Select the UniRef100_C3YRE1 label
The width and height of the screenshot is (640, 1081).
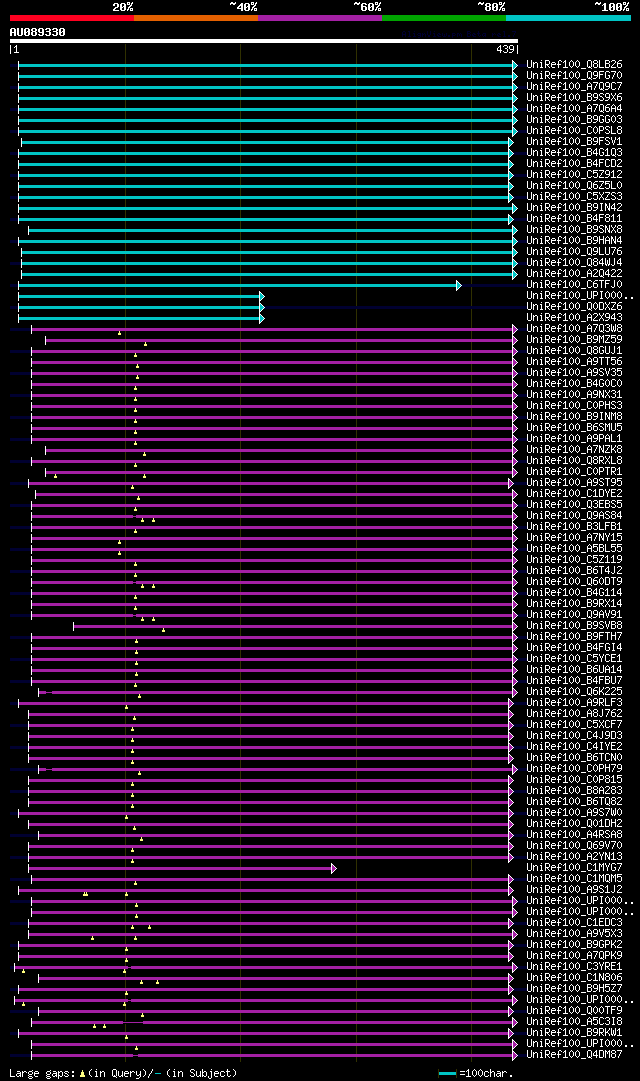(x=574, y=968)
